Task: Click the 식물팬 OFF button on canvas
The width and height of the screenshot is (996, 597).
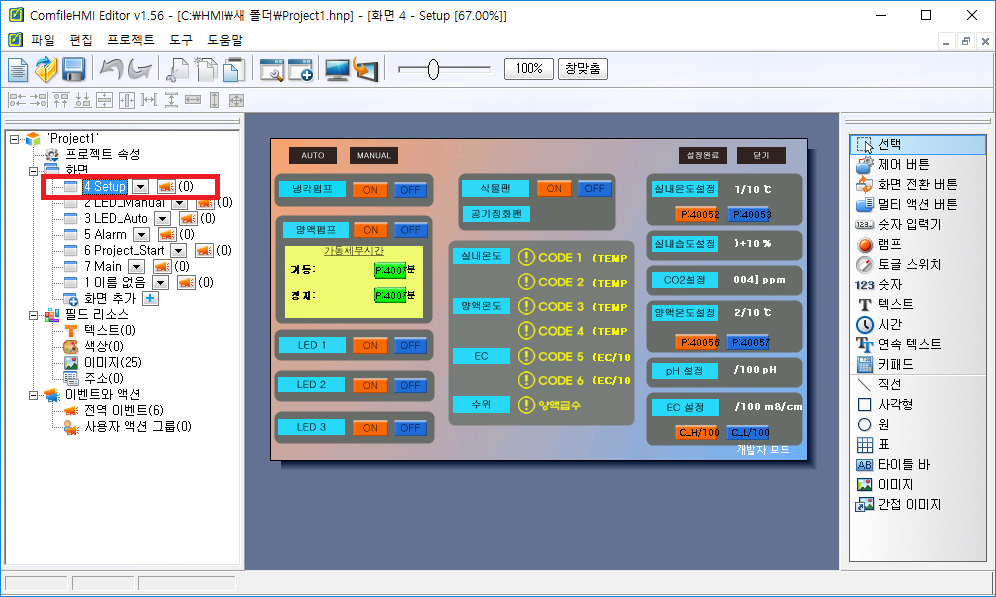Action: point(593,188)
